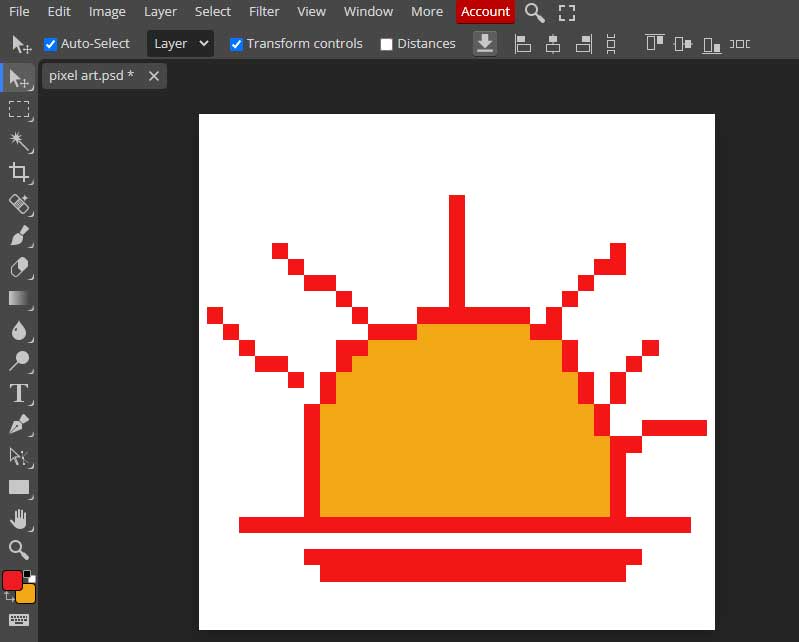Select the Hand tool
The image size is (799, 642).
[x=19, y=518]
